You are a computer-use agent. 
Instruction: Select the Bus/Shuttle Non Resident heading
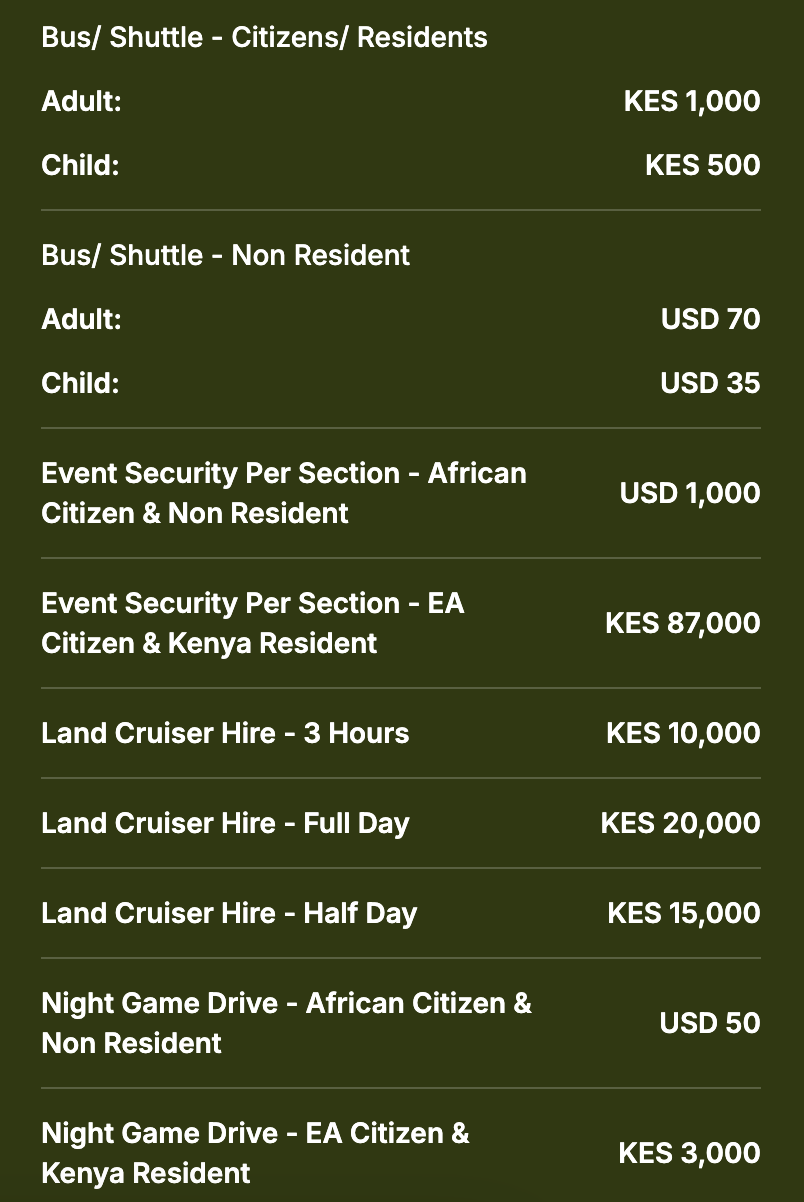(225, 256)
